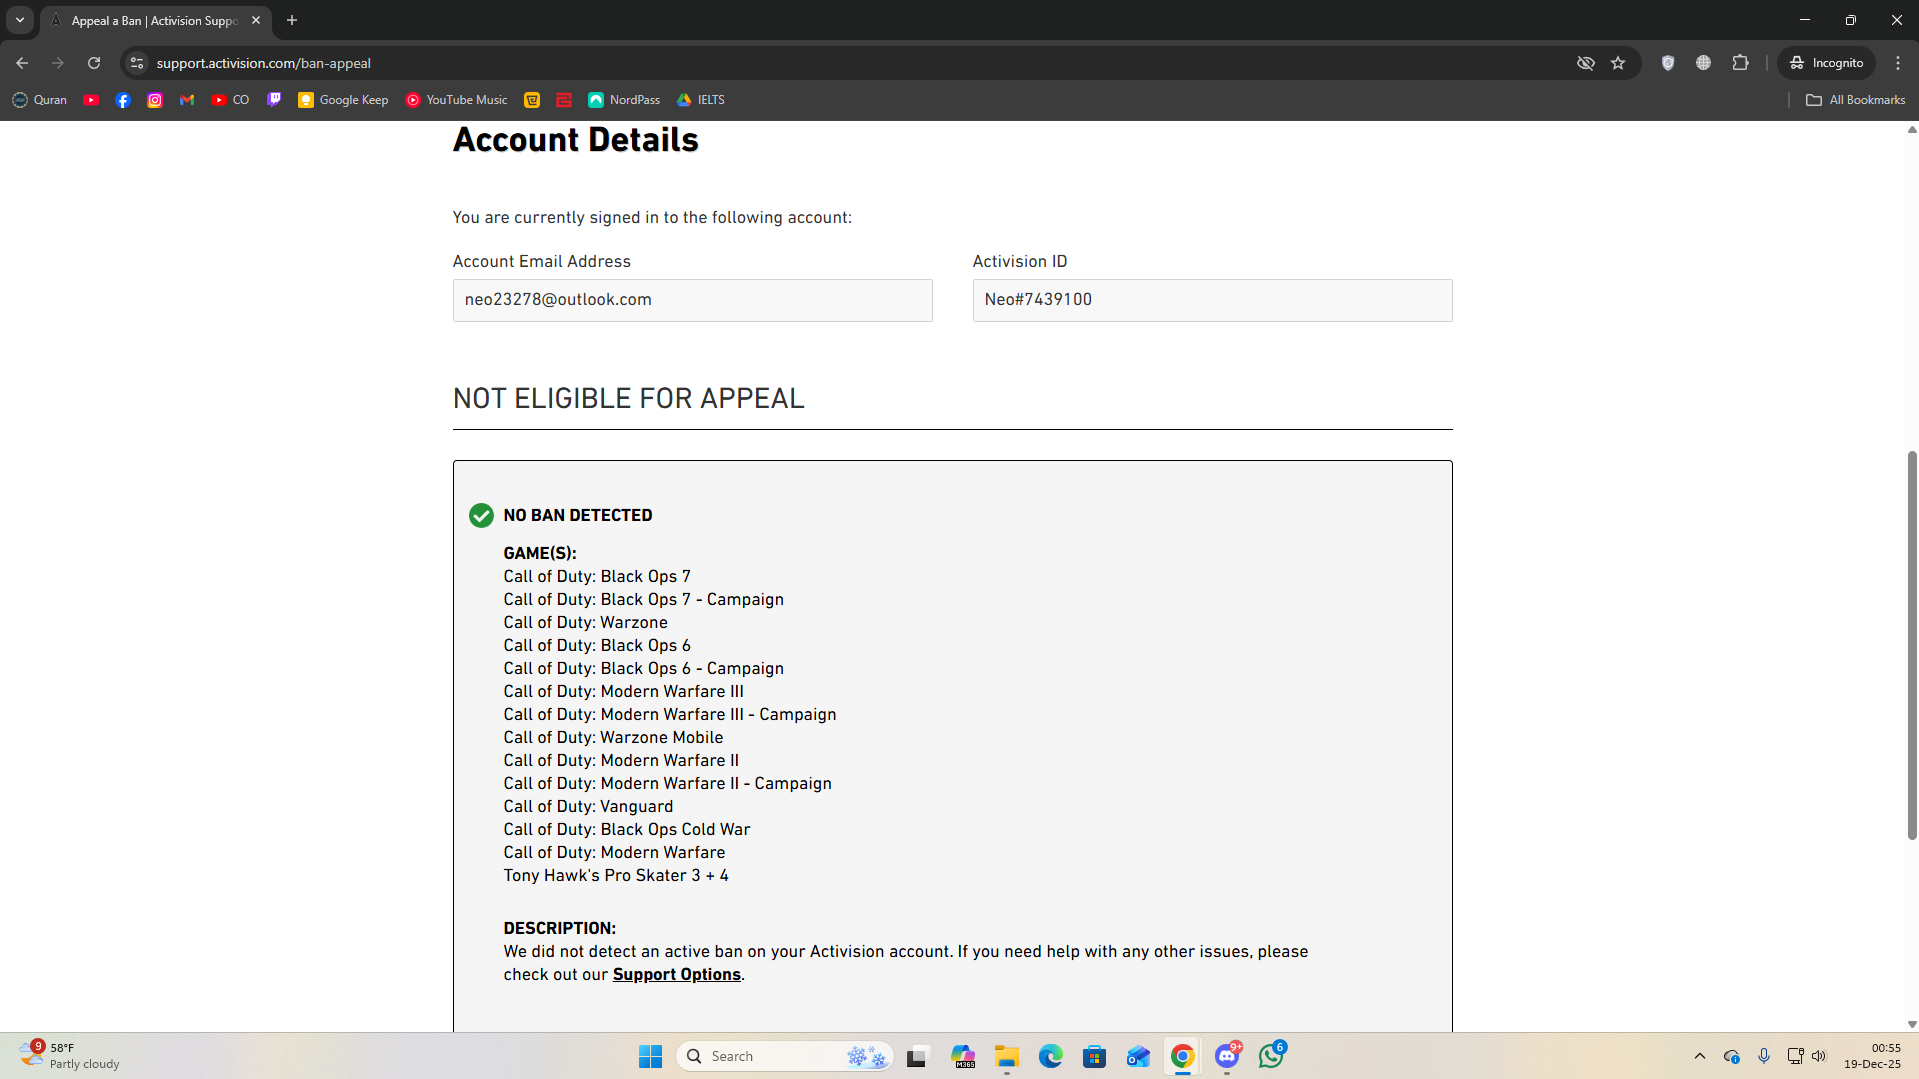Expand hidden system tray icons chevron

coord(1700,1056)
